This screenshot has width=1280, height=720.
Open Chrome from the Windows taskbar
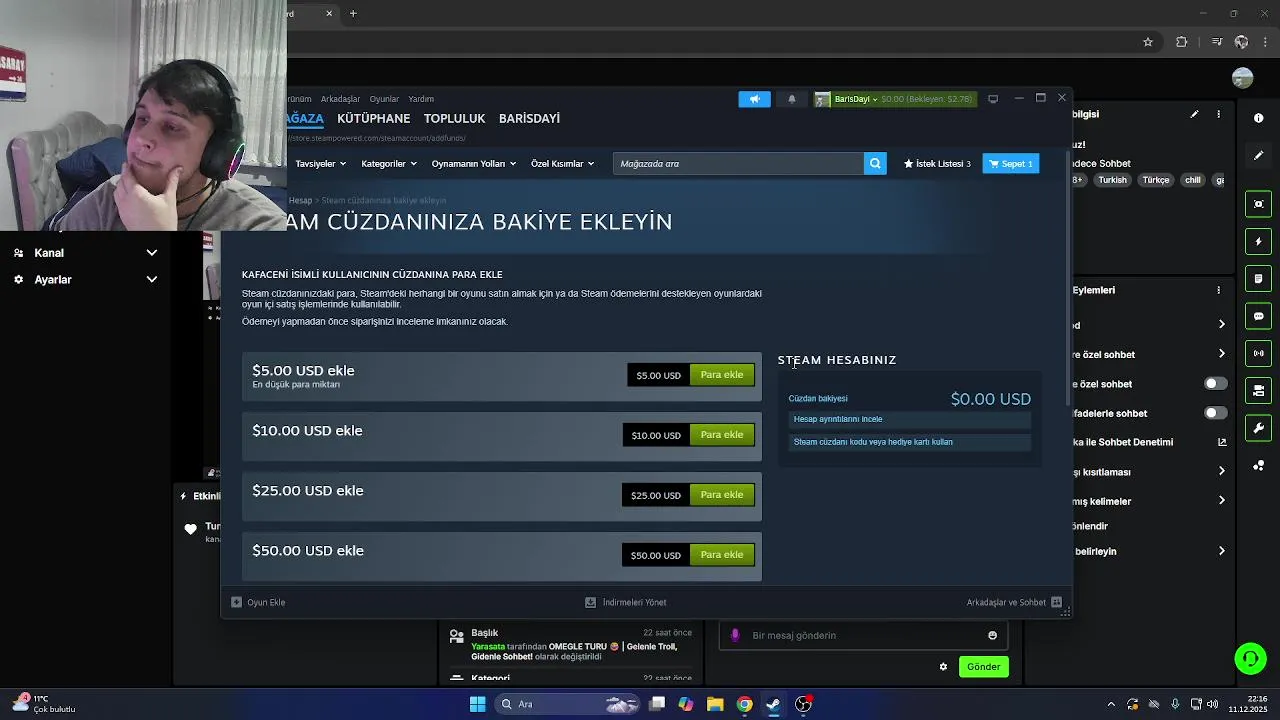coord(744,704)
